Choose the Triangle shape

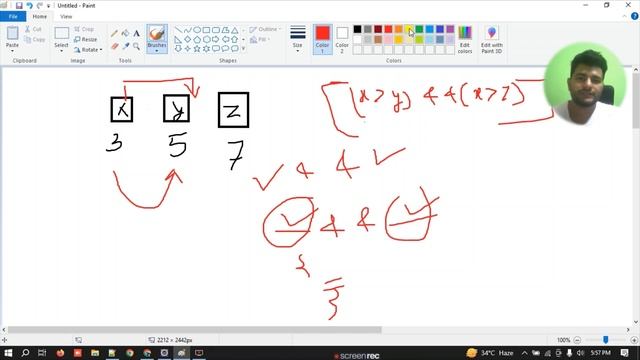point(235,30)
